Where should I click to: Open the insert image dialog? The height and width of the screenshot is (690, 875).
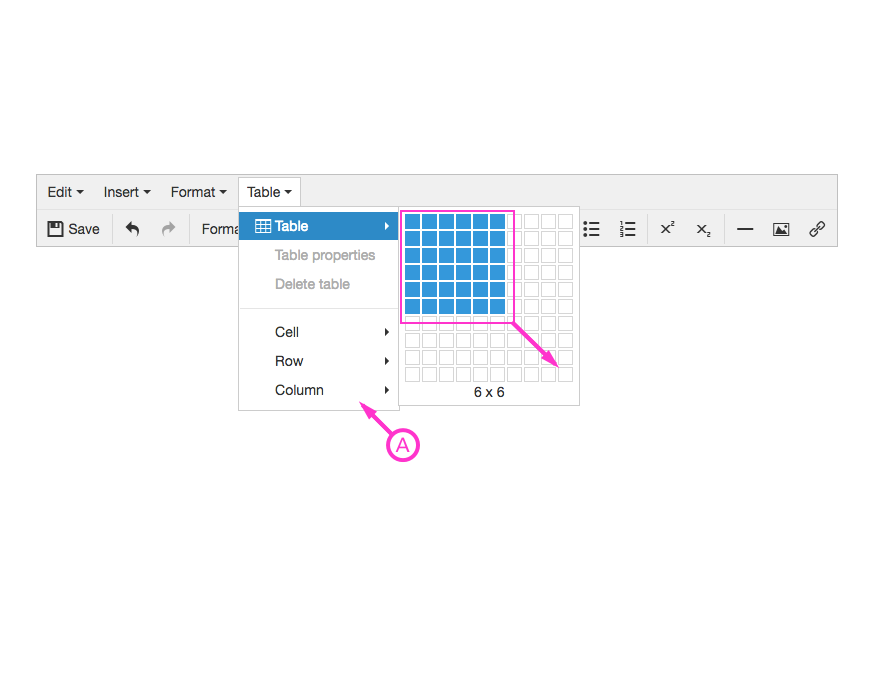[x=781, y=229]
